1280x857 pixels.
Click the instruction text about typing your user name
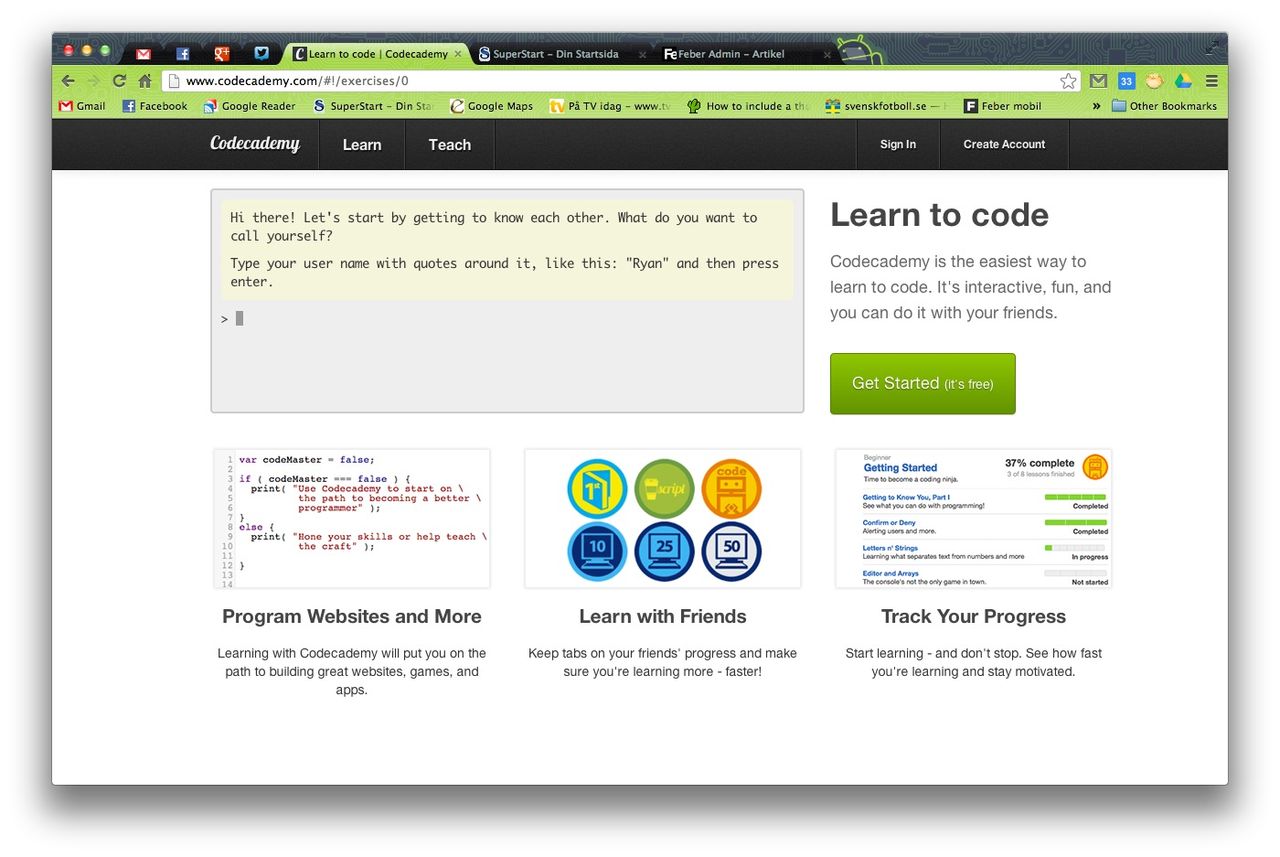click(504, 273)
